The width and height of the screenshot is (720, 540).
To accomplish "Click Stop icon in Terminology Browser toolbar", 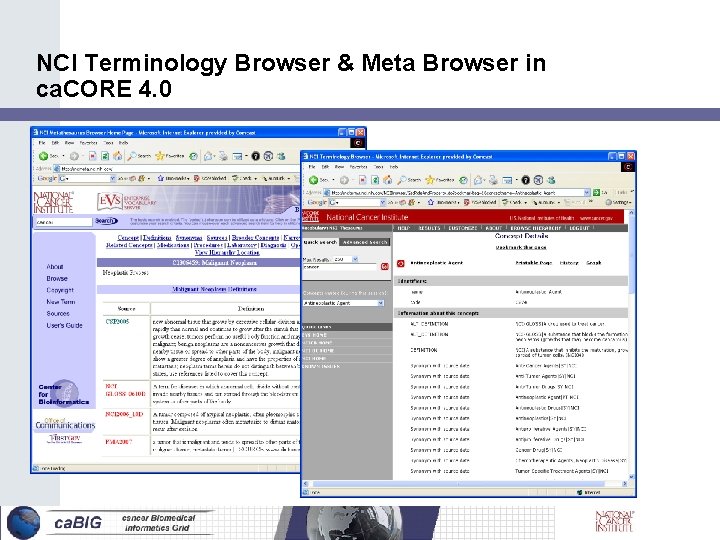I will 363,180.
